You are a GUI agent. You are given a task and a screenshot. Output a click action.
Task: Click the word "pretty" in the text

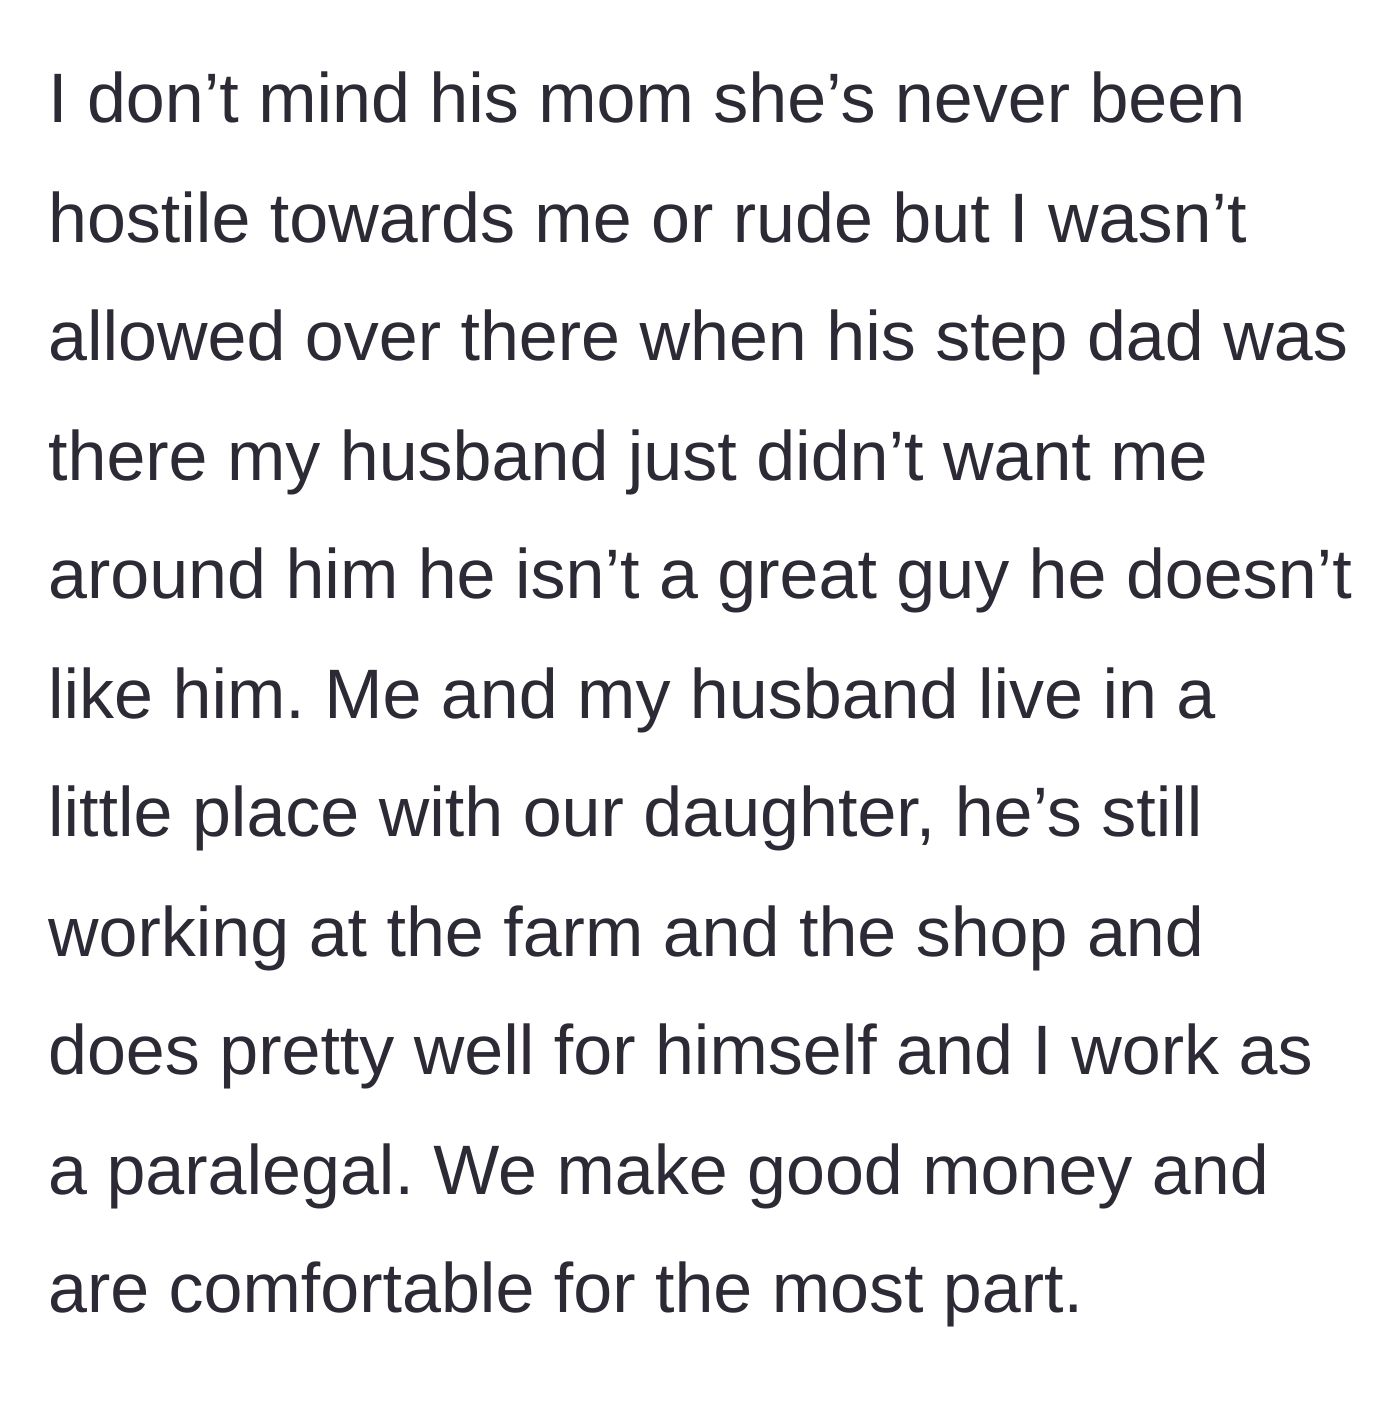tap(306, 1051)
